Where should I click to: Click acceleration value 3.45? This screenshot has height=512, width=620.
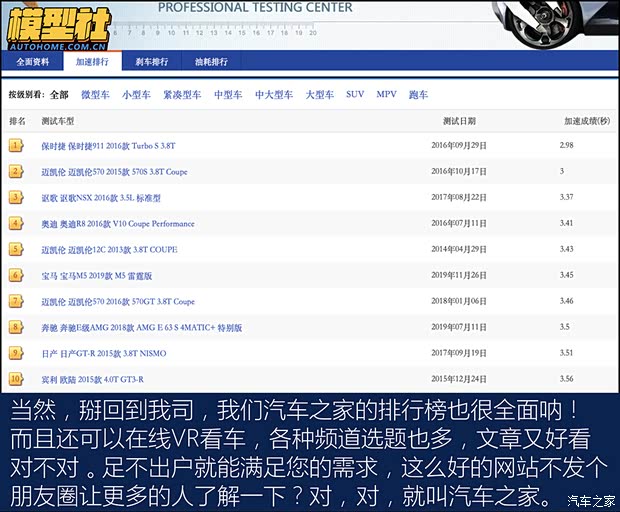tap(566, 275)
